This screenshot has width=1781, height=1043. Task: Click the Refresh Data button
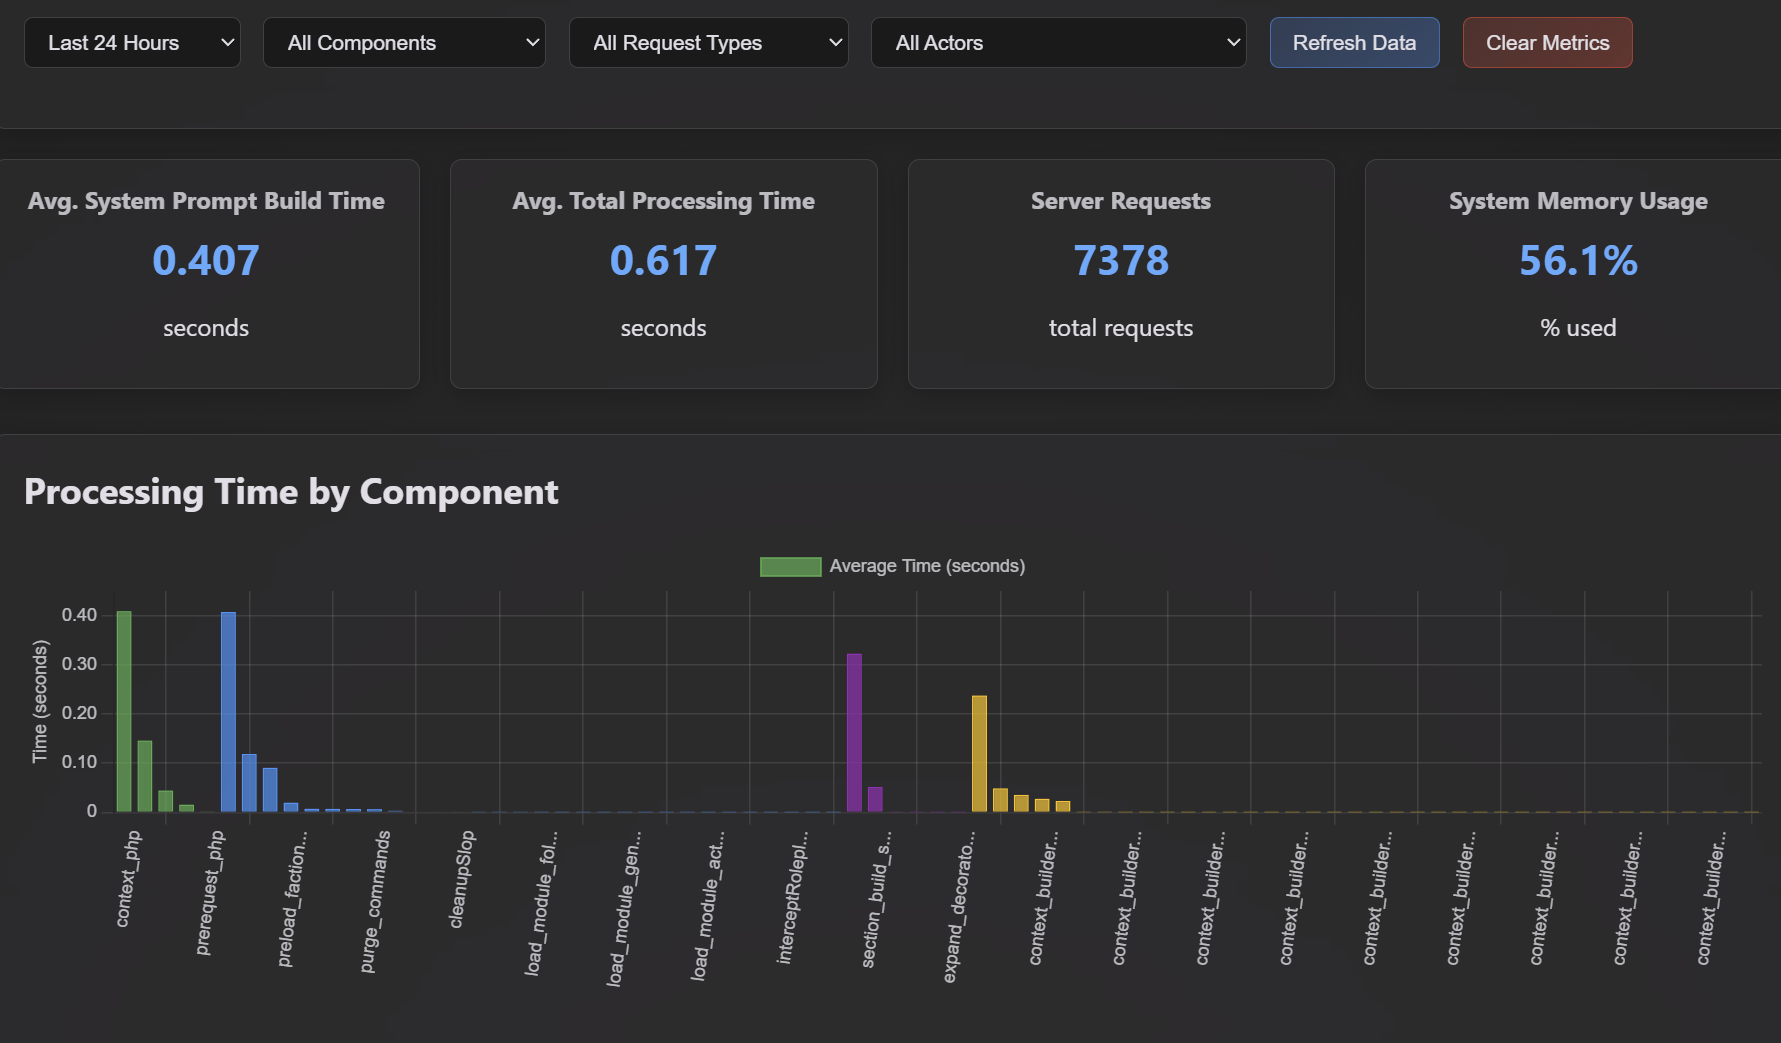click(1354, 43)
